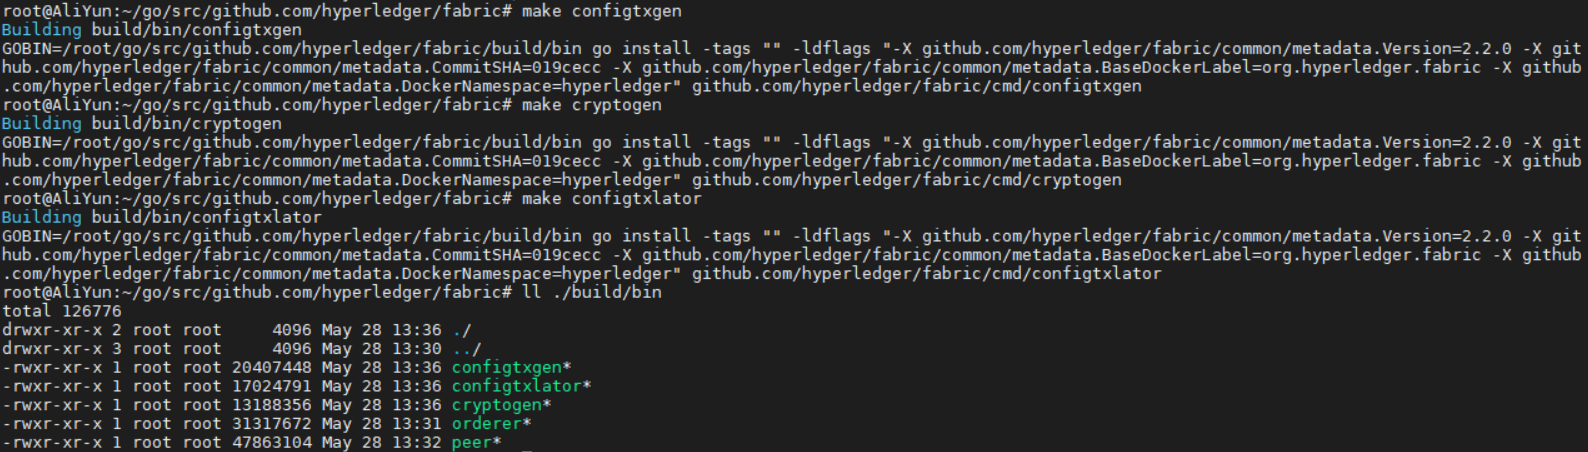Click 'Building build/bin/cryptogen' line
1588x452 pixels.
click(141, 124)
